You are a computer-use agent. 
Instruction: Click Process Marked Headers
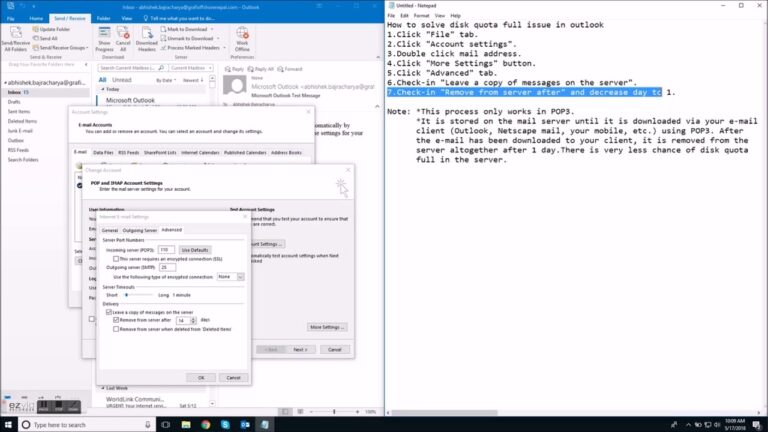(x=190, y=48)
